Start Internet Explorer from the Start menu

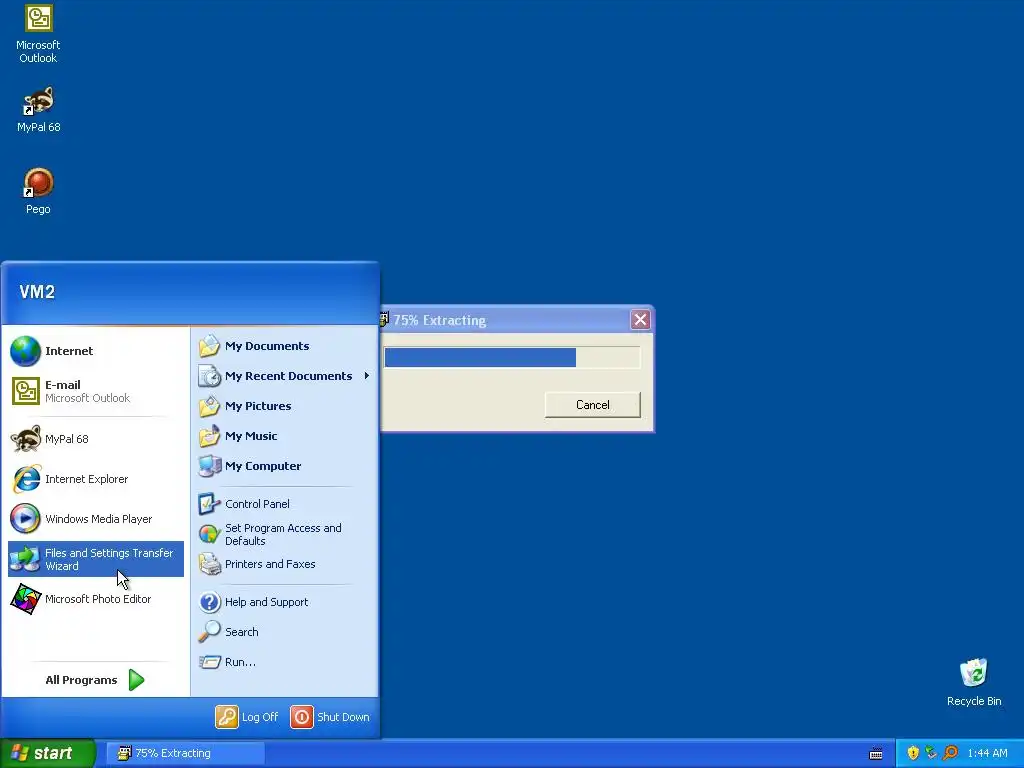[96, 479]
